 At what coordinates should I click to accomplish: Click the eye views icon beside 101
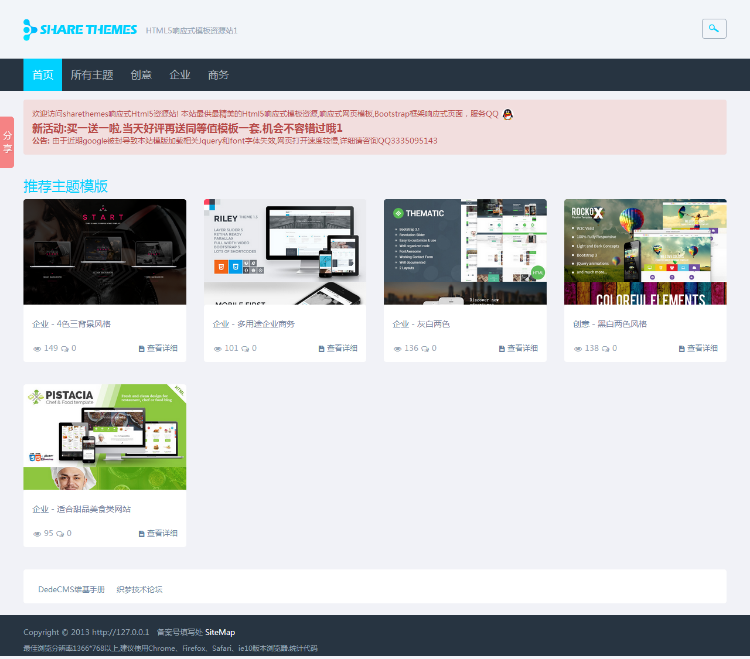click(x=217, y=349)
